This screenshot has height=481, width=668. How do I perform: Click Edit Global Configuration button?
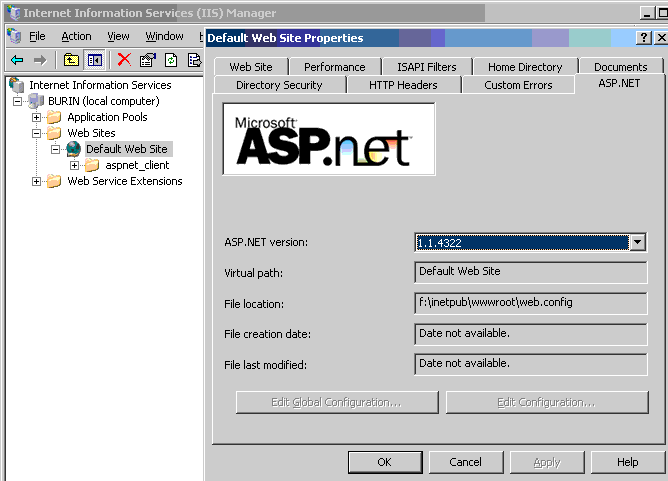337,402
